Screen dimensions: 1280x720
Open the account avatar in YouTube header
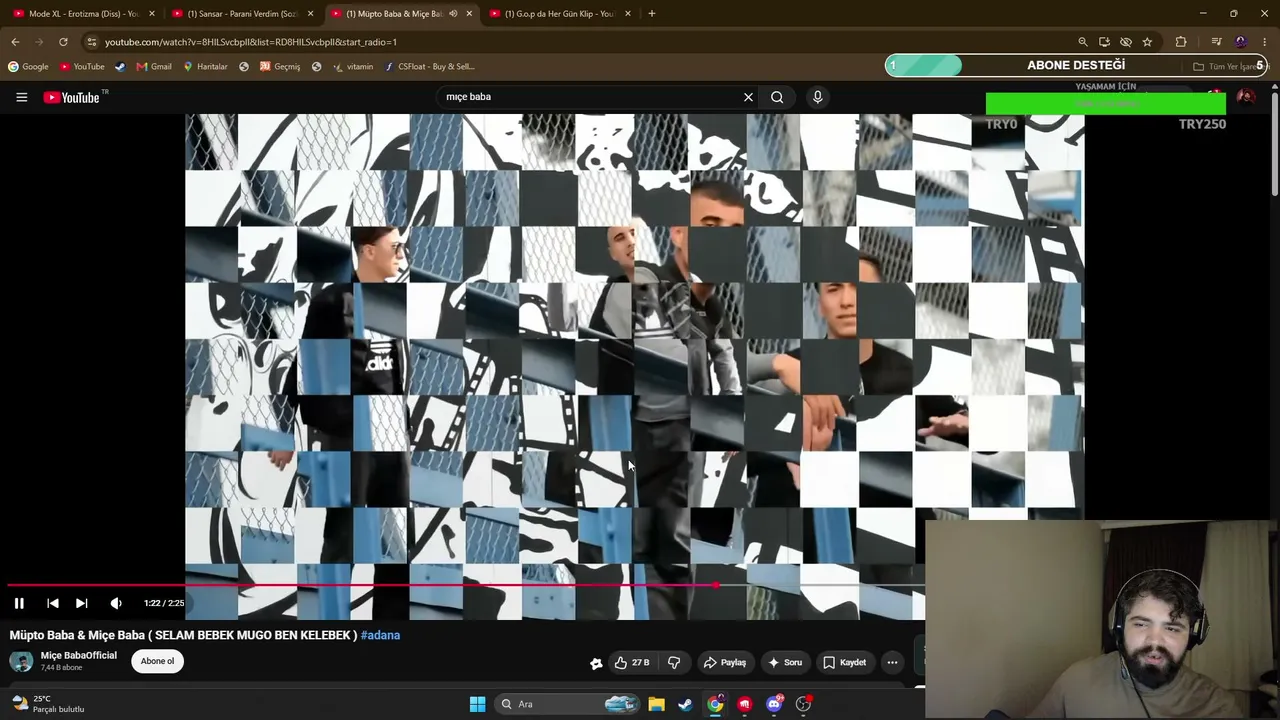point(1245,97)
